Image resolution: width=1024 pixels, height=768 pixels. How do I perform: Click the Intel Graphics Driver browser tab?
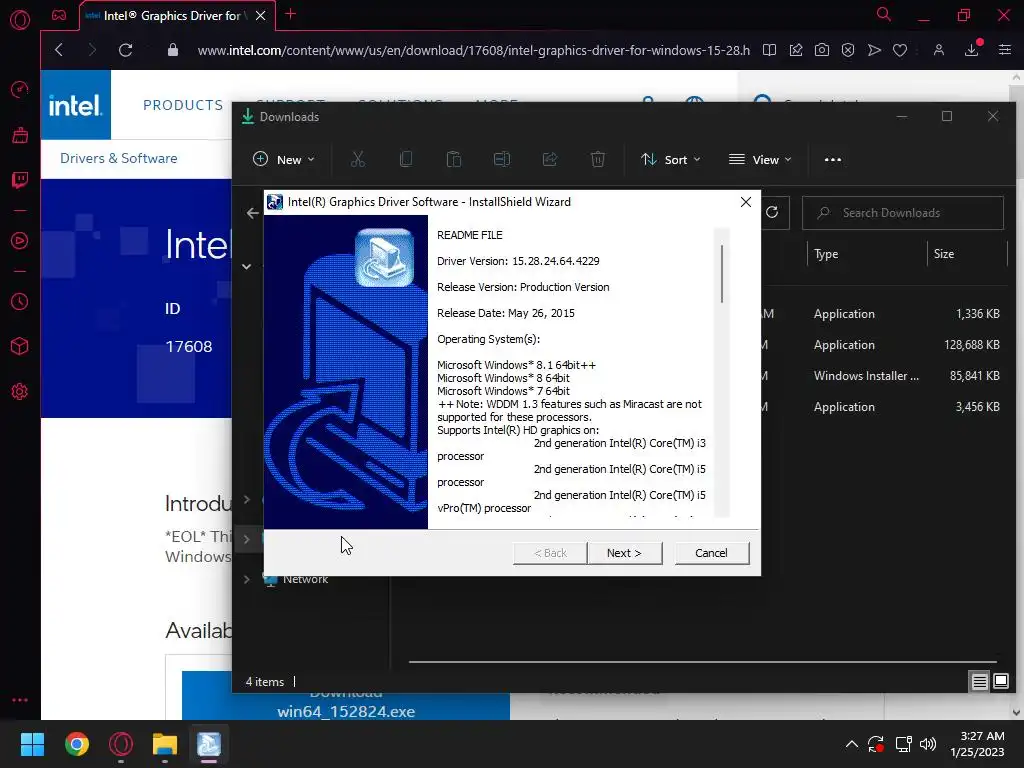[x=176, y=16]
